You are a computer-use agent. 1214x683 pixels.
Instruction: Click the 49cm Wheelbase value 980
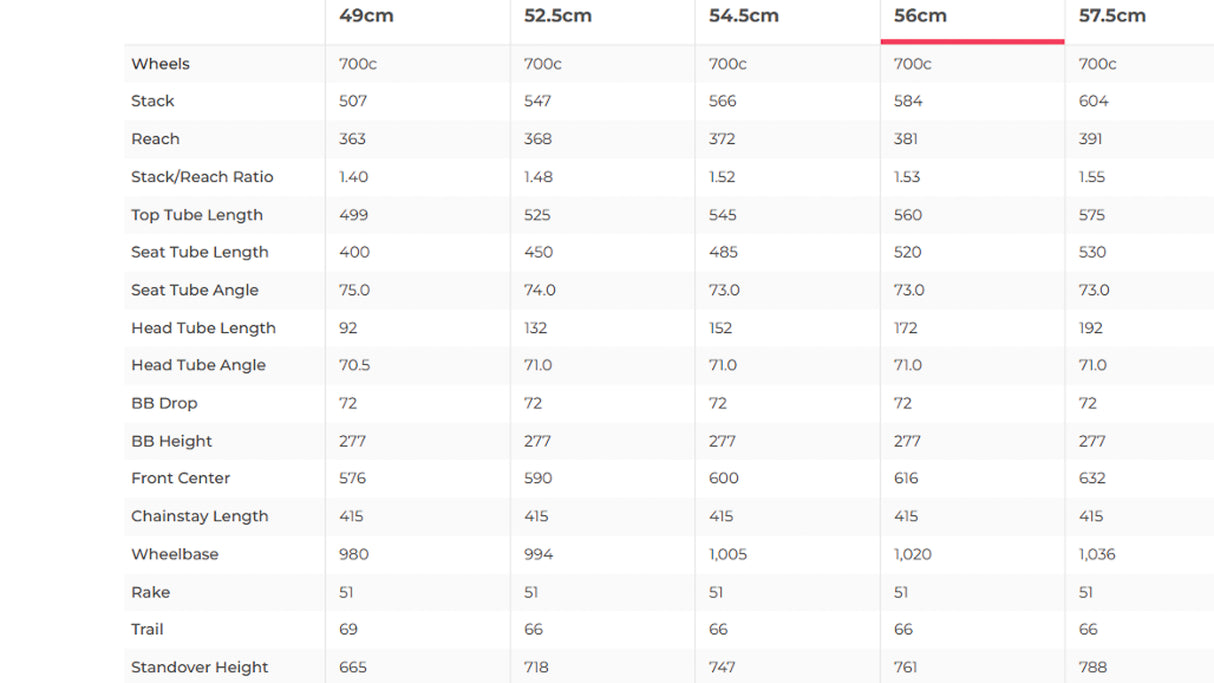[x=354, y=554]
